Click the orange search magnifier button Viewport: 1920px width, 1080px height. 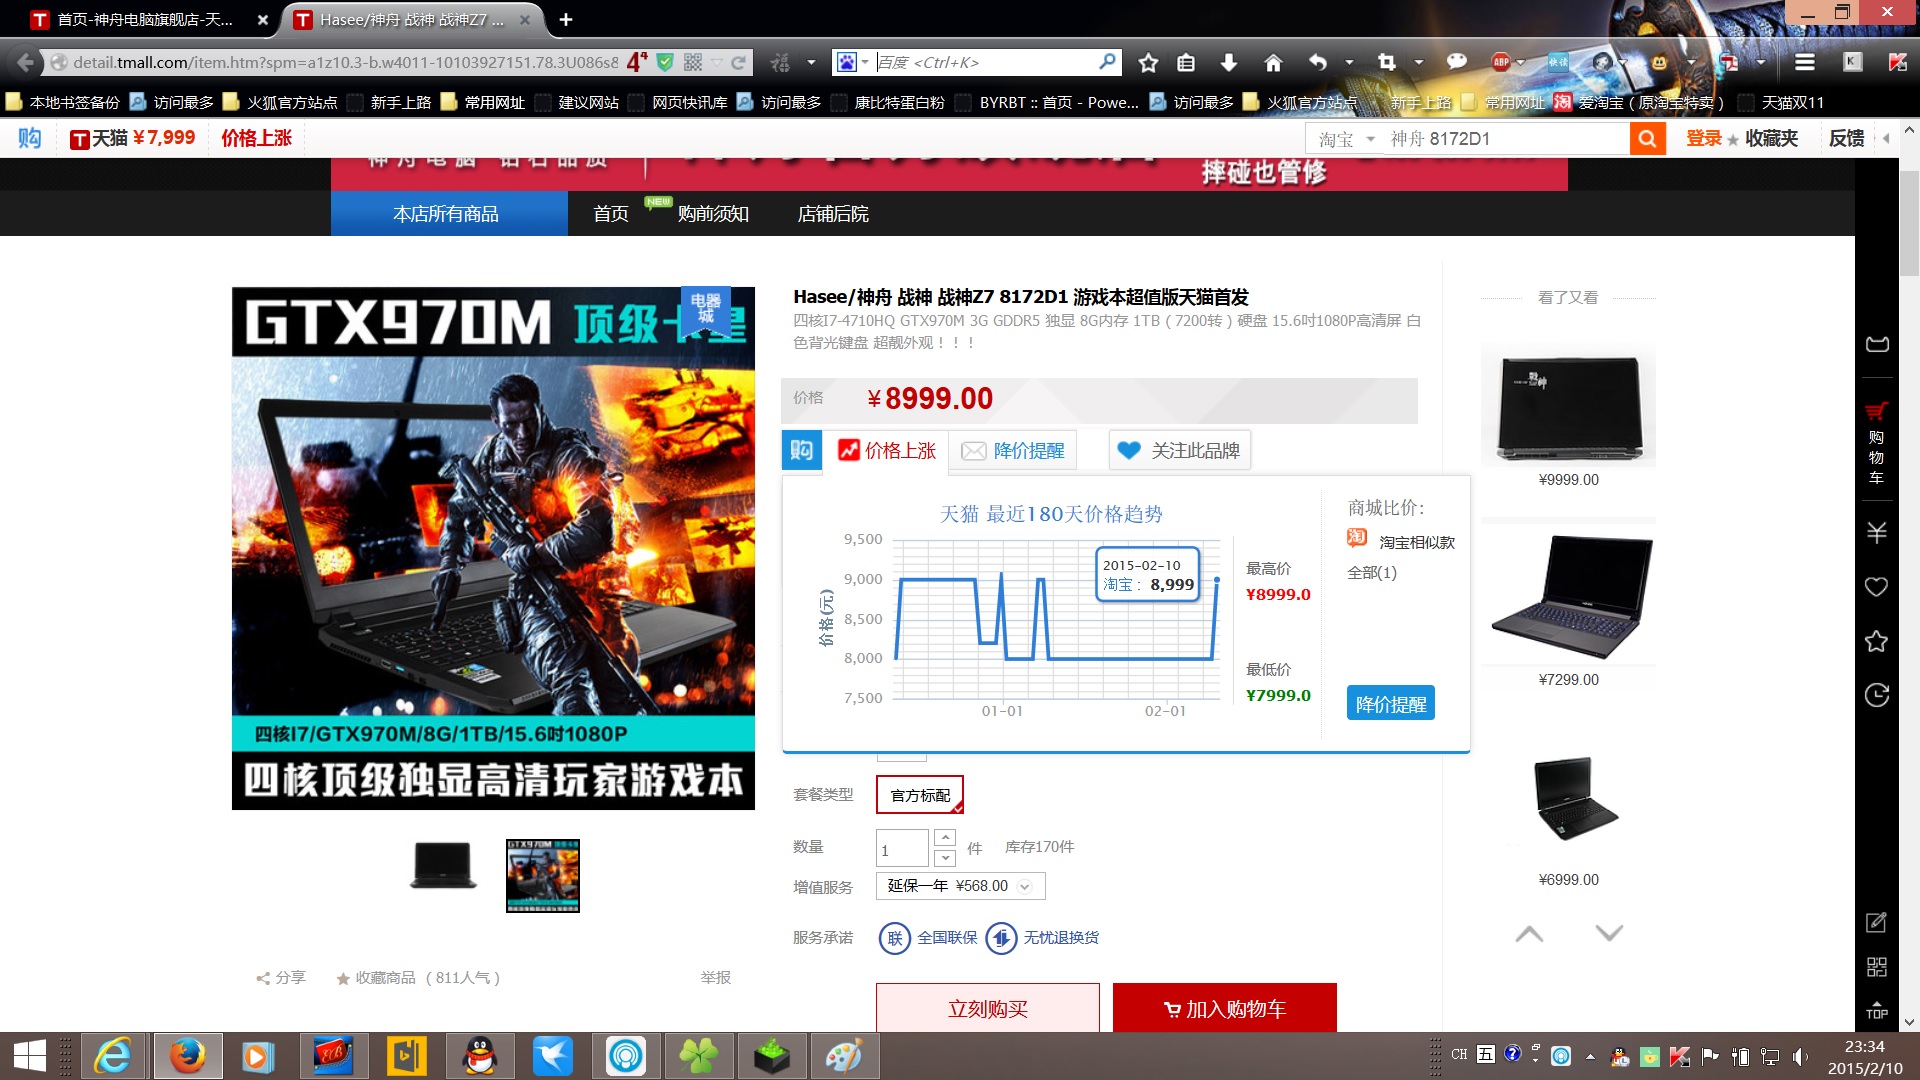tap(1647, 139)
